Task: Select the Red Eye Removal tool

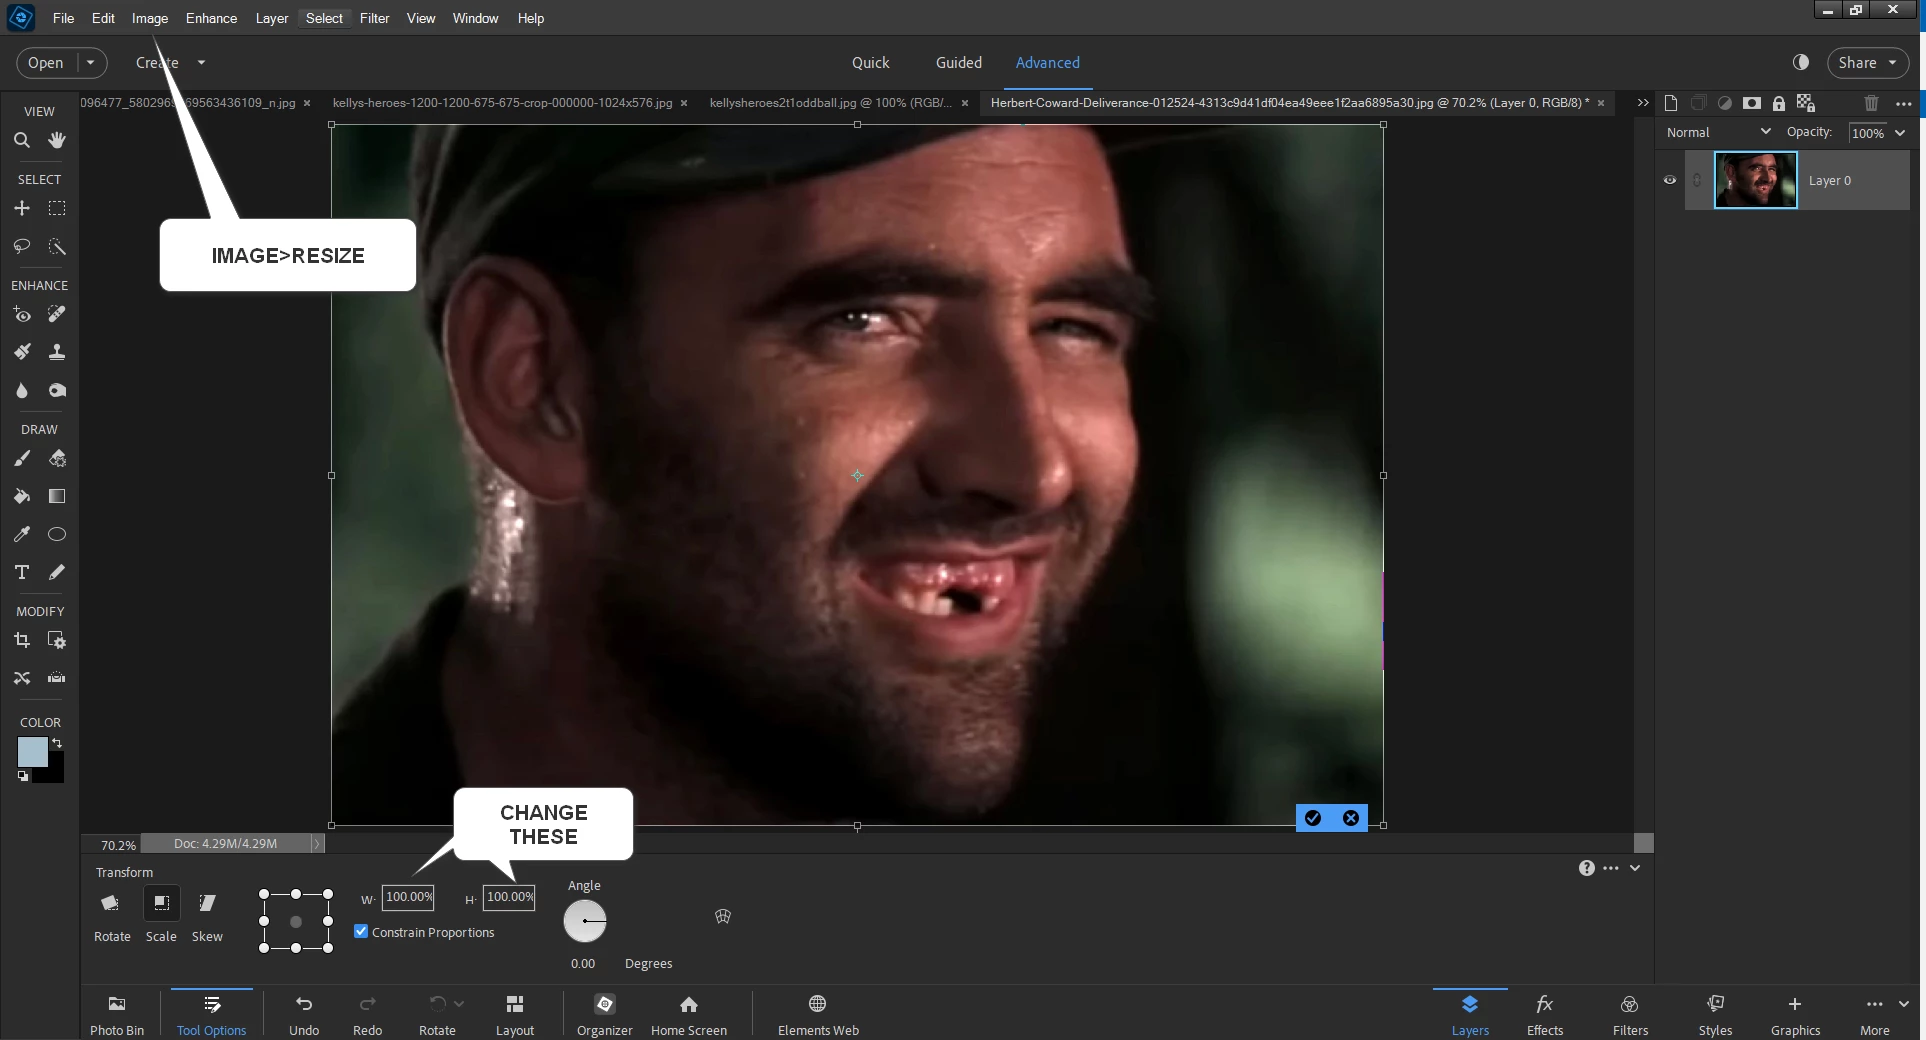Action: [22, 314]
